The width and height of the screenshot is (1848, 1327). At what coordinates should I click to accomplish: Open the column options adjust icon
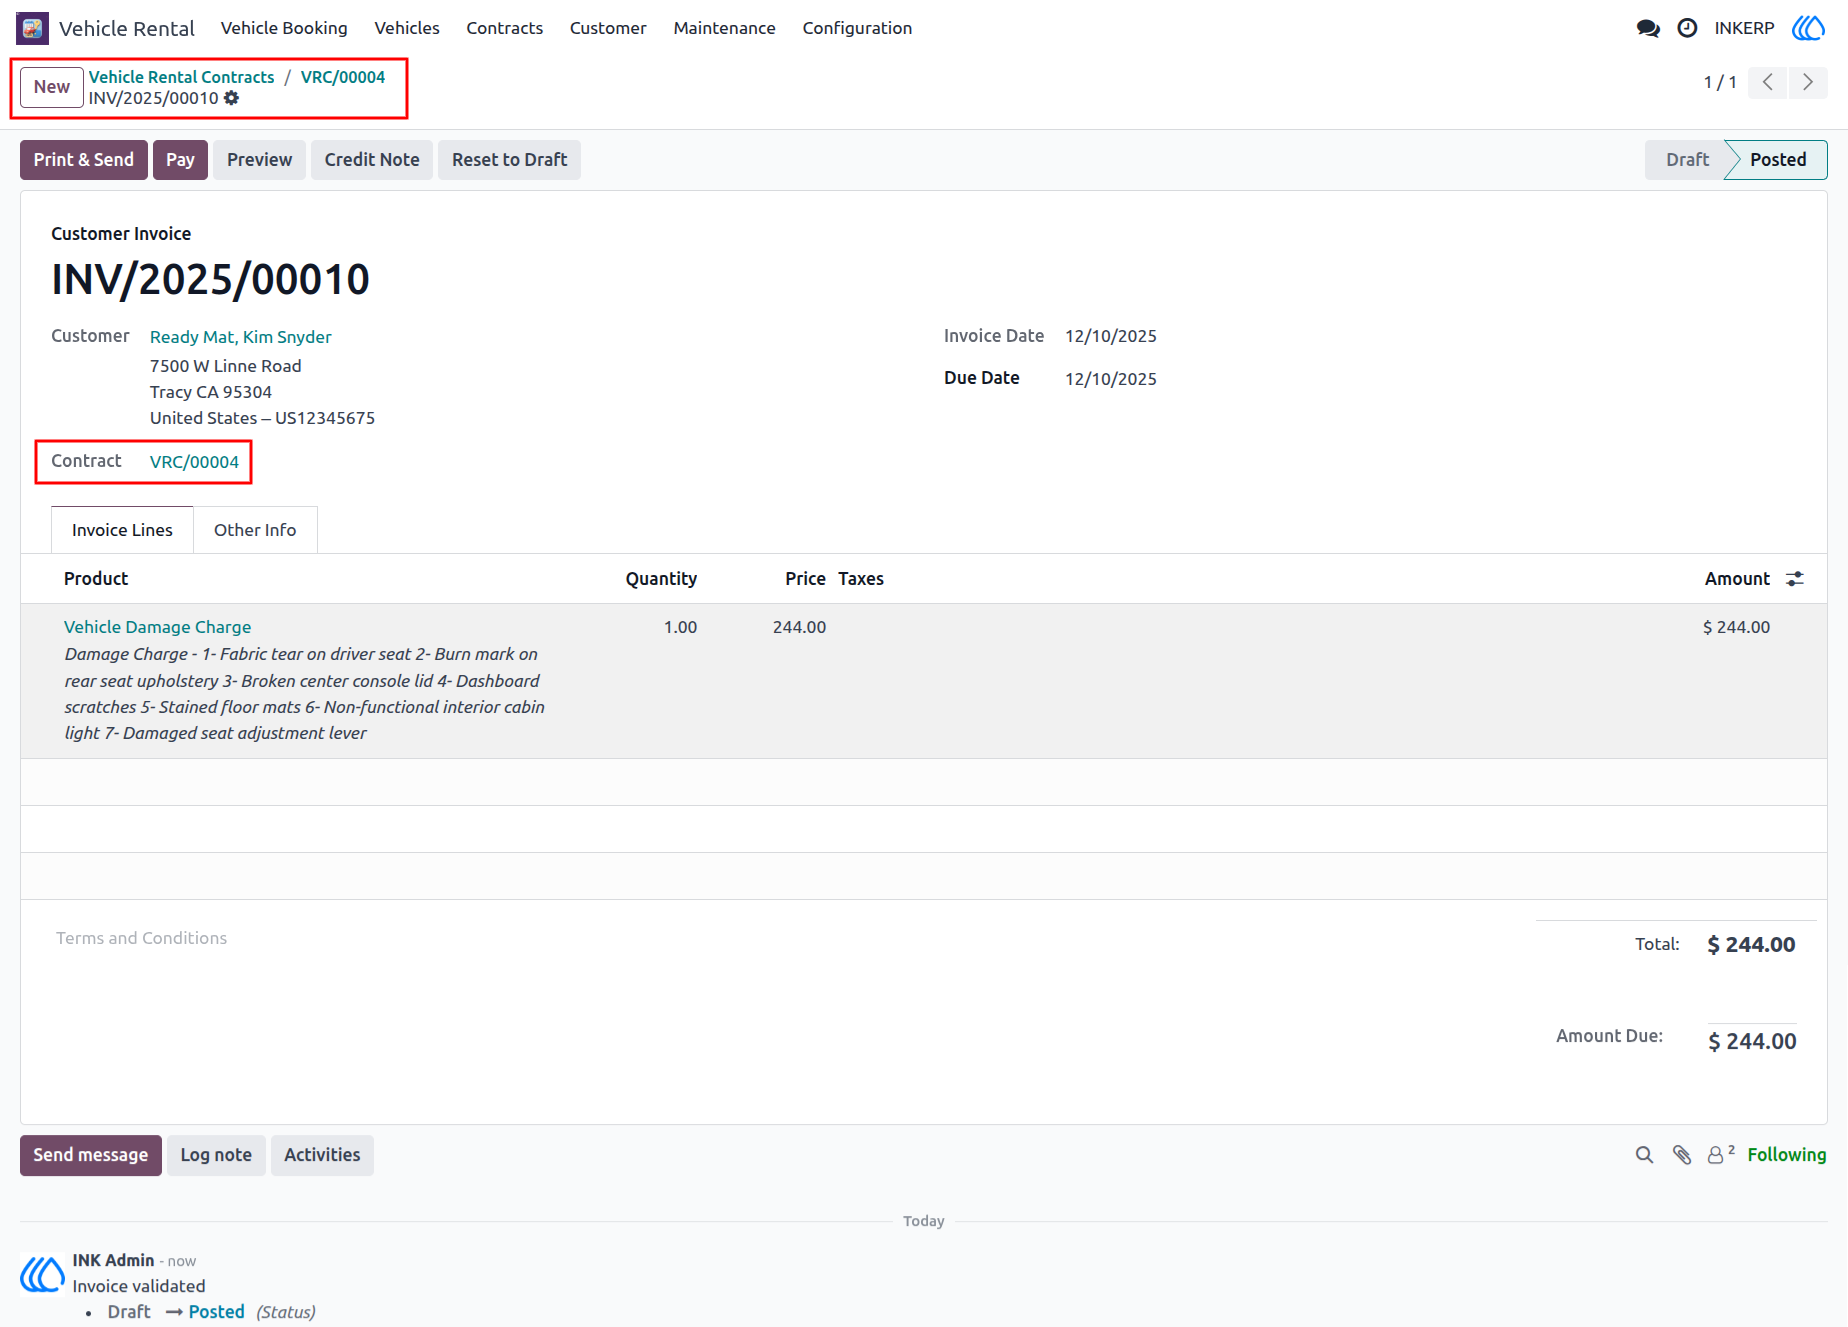pos(1795,579)
